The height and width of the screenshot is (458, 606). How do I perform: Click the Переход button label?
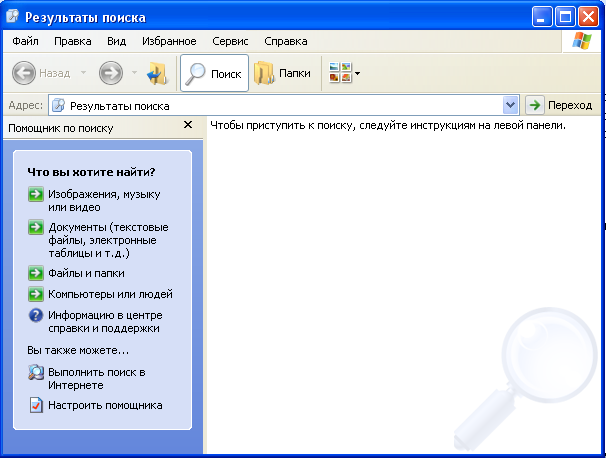[570, 105]
